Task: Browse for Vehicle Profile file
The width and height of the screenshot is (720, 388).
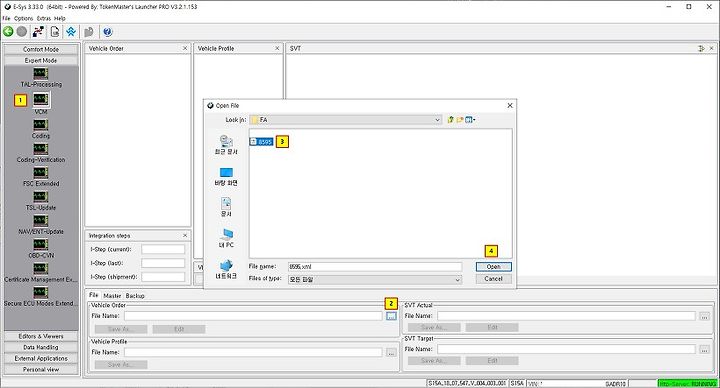Action: click(x=391, y=352)
